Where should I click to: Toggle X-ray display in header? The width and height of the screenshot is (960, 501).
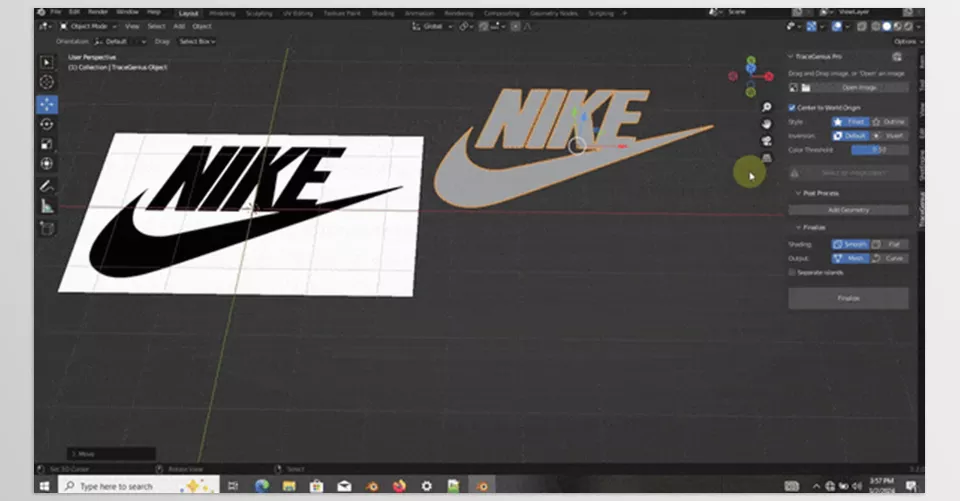[862, 26]
